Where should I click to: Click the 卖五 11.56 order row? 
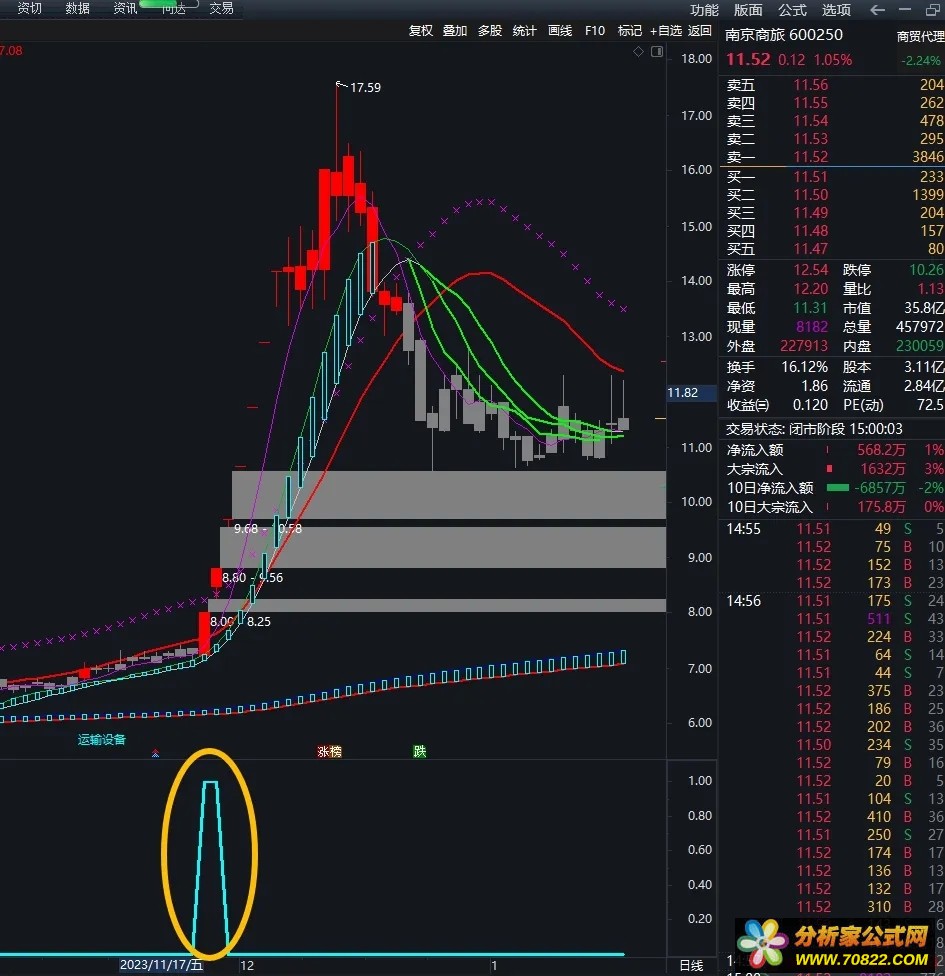pyautogui.click(x=835, y=85)
